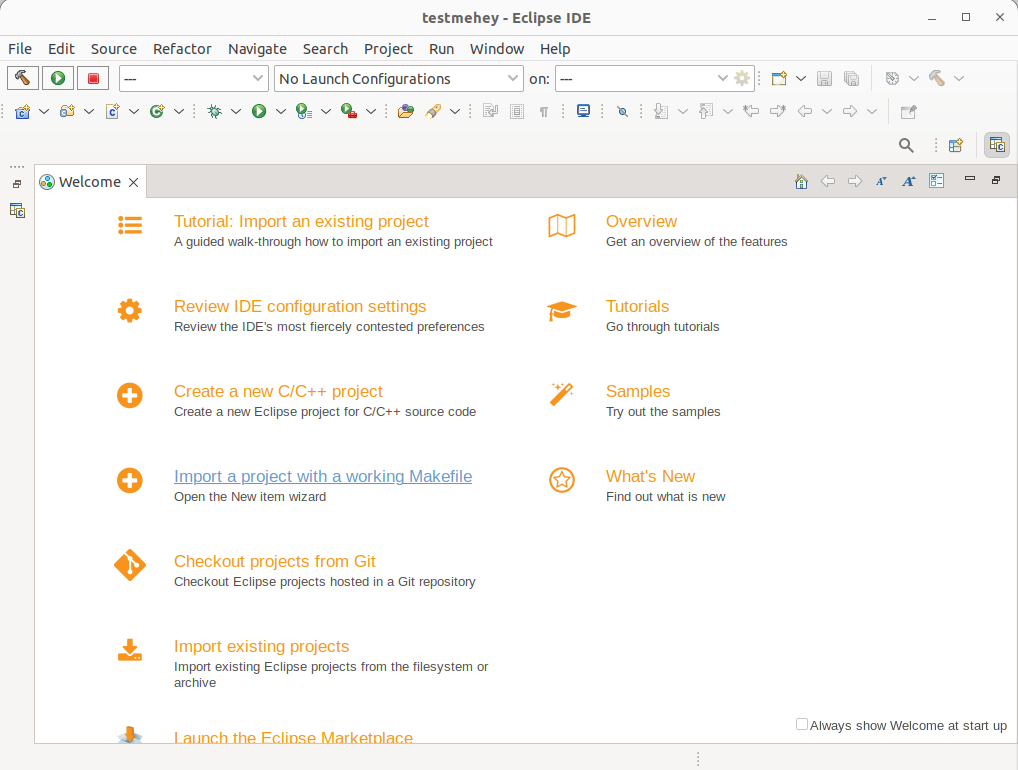Toggle Always show Welcome at start up
This screenshot has height=770, width=1018.
pyautogui.click(x=802, y=724)
